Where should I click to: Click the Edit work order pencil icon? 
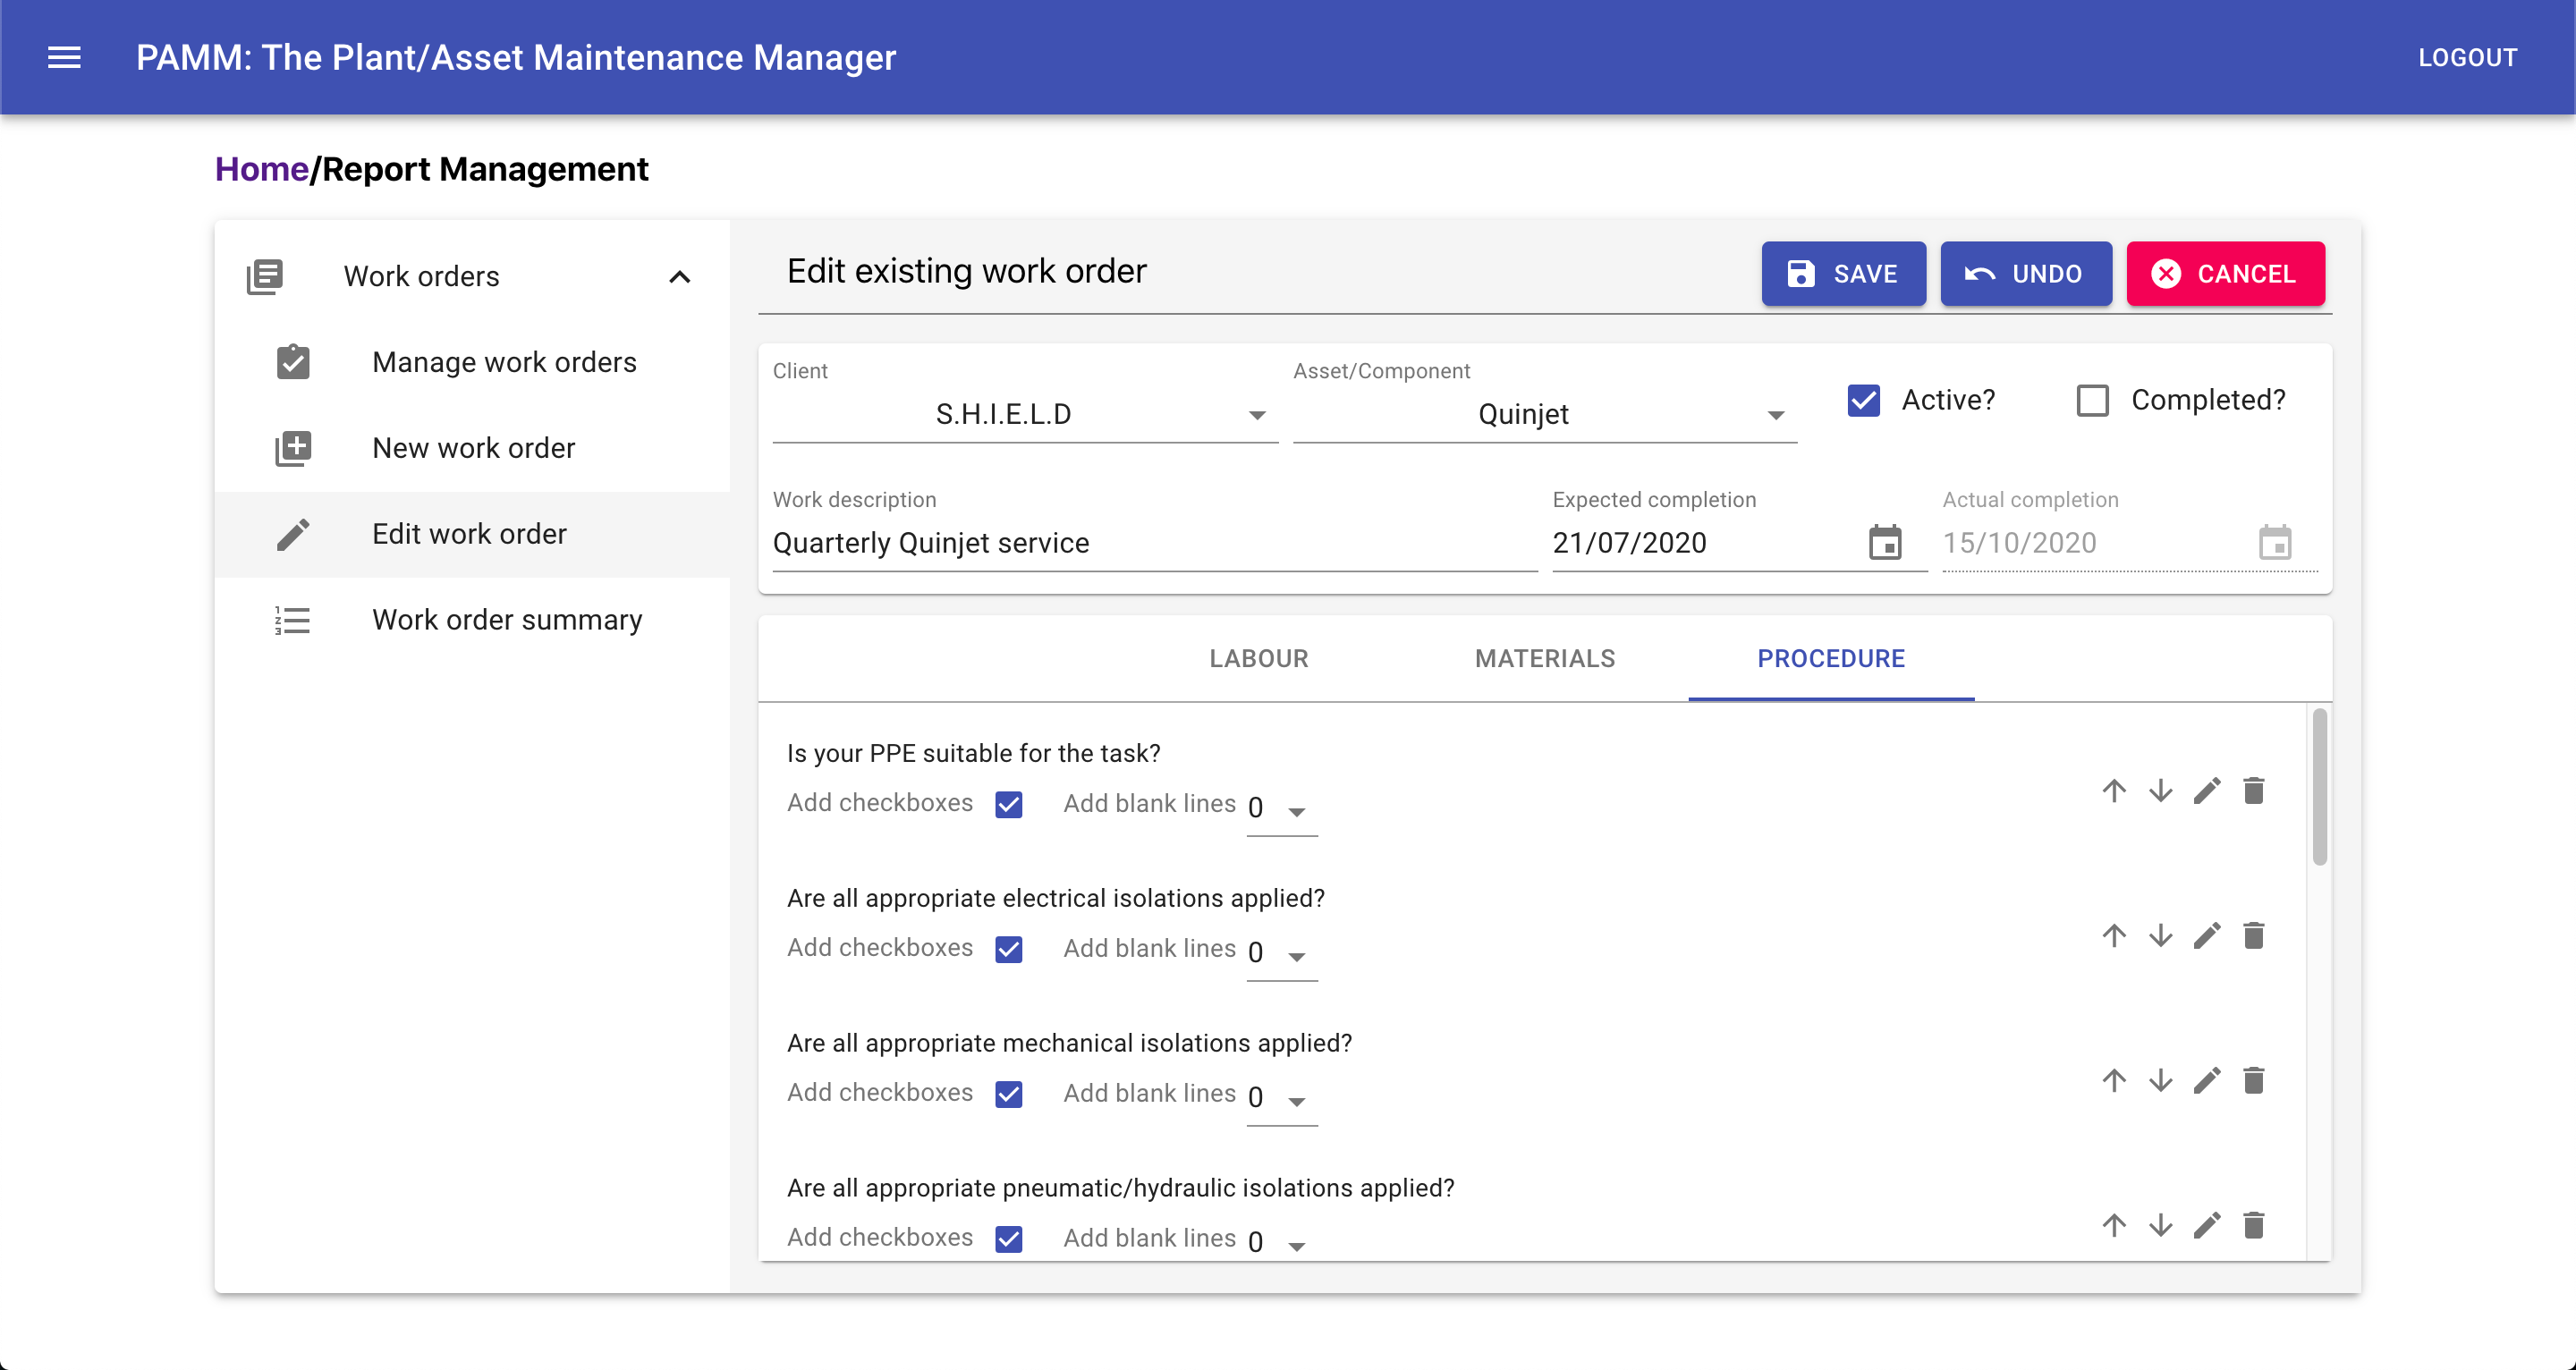point(293,534)
